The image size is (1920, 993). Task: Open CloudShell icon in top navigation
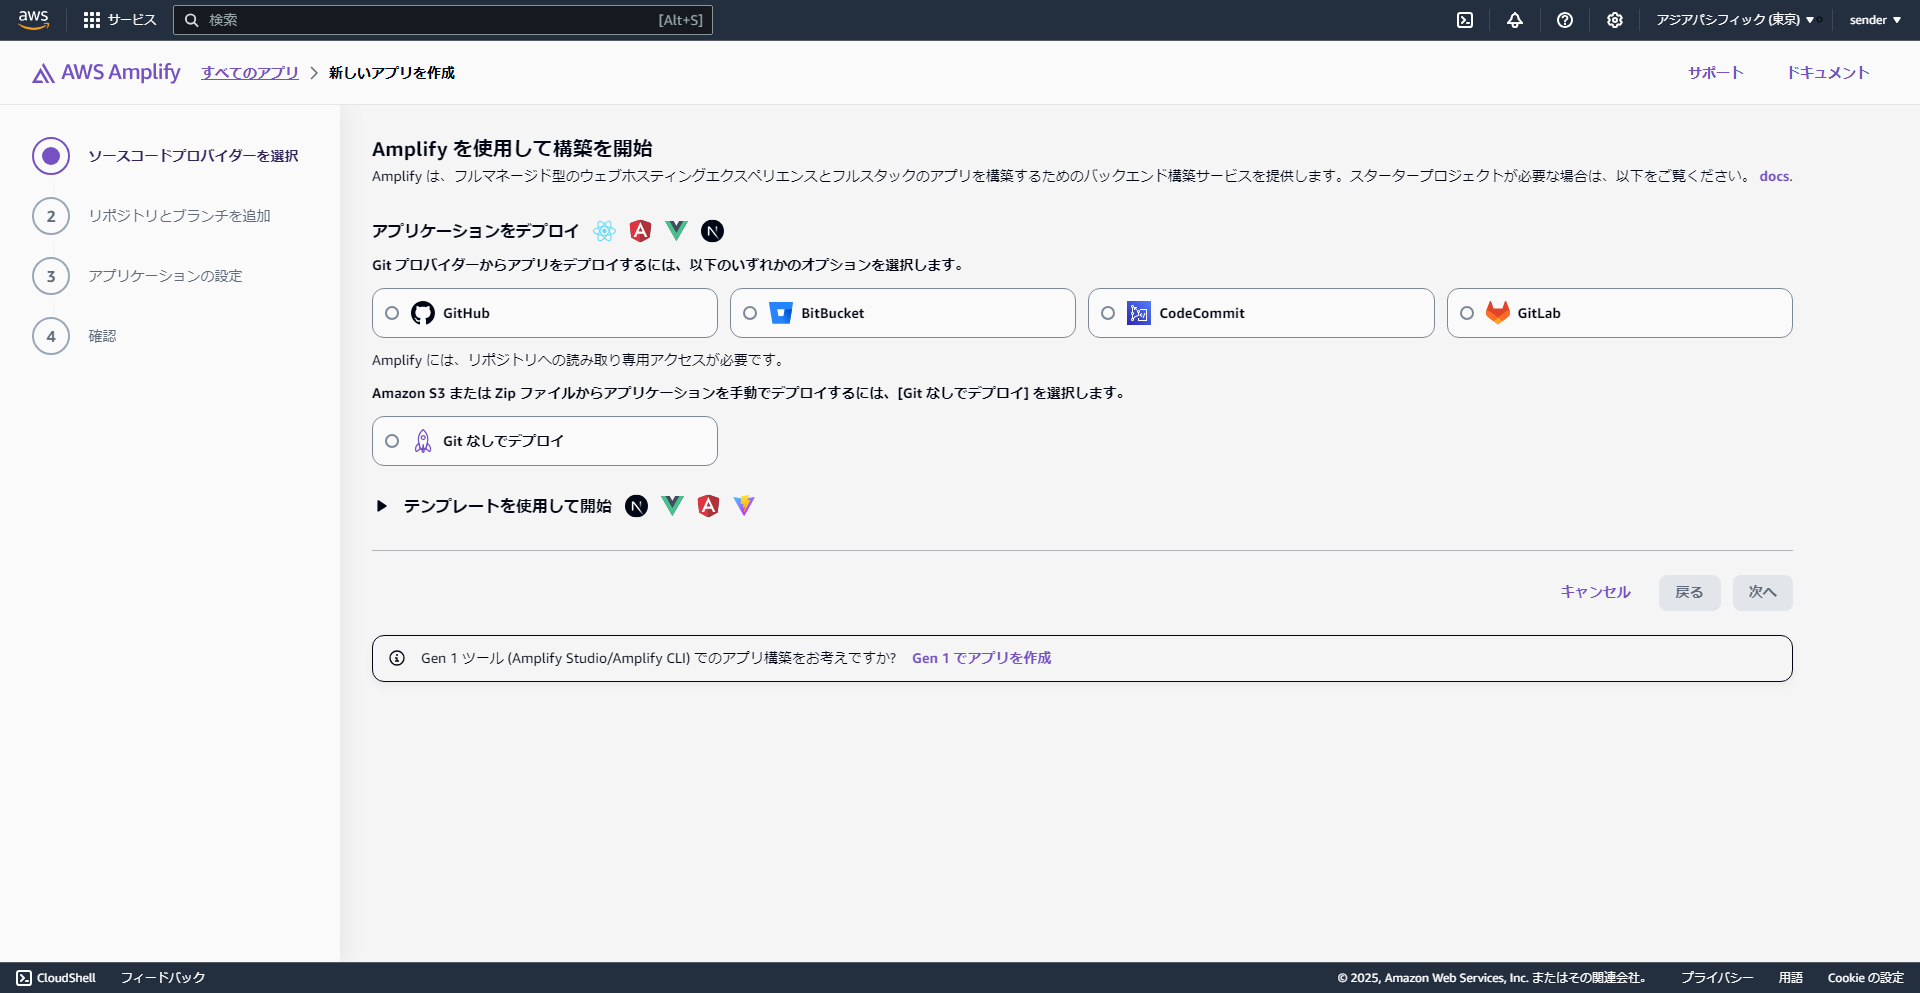(1465, 20)
